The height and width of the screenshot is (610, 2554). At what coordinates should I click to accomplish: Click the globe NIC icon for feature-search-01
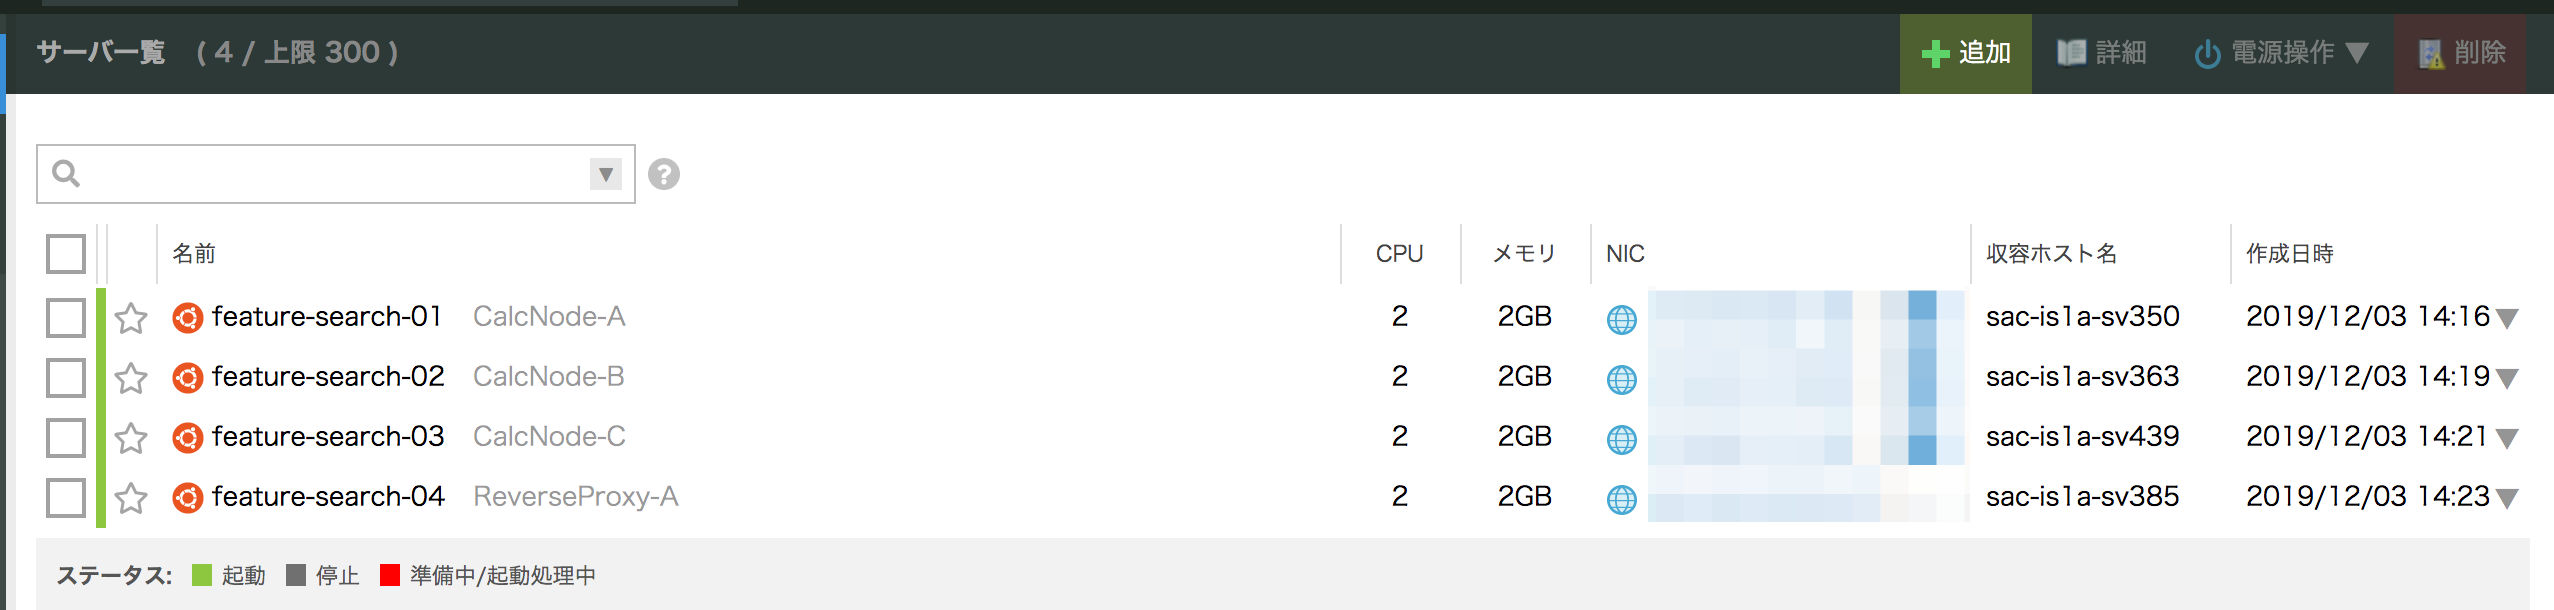(x=1621, y=319)
